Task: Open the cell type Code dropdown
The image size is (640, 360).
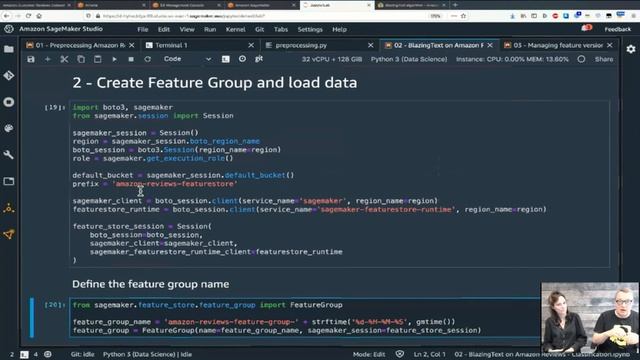Action: 187,59
